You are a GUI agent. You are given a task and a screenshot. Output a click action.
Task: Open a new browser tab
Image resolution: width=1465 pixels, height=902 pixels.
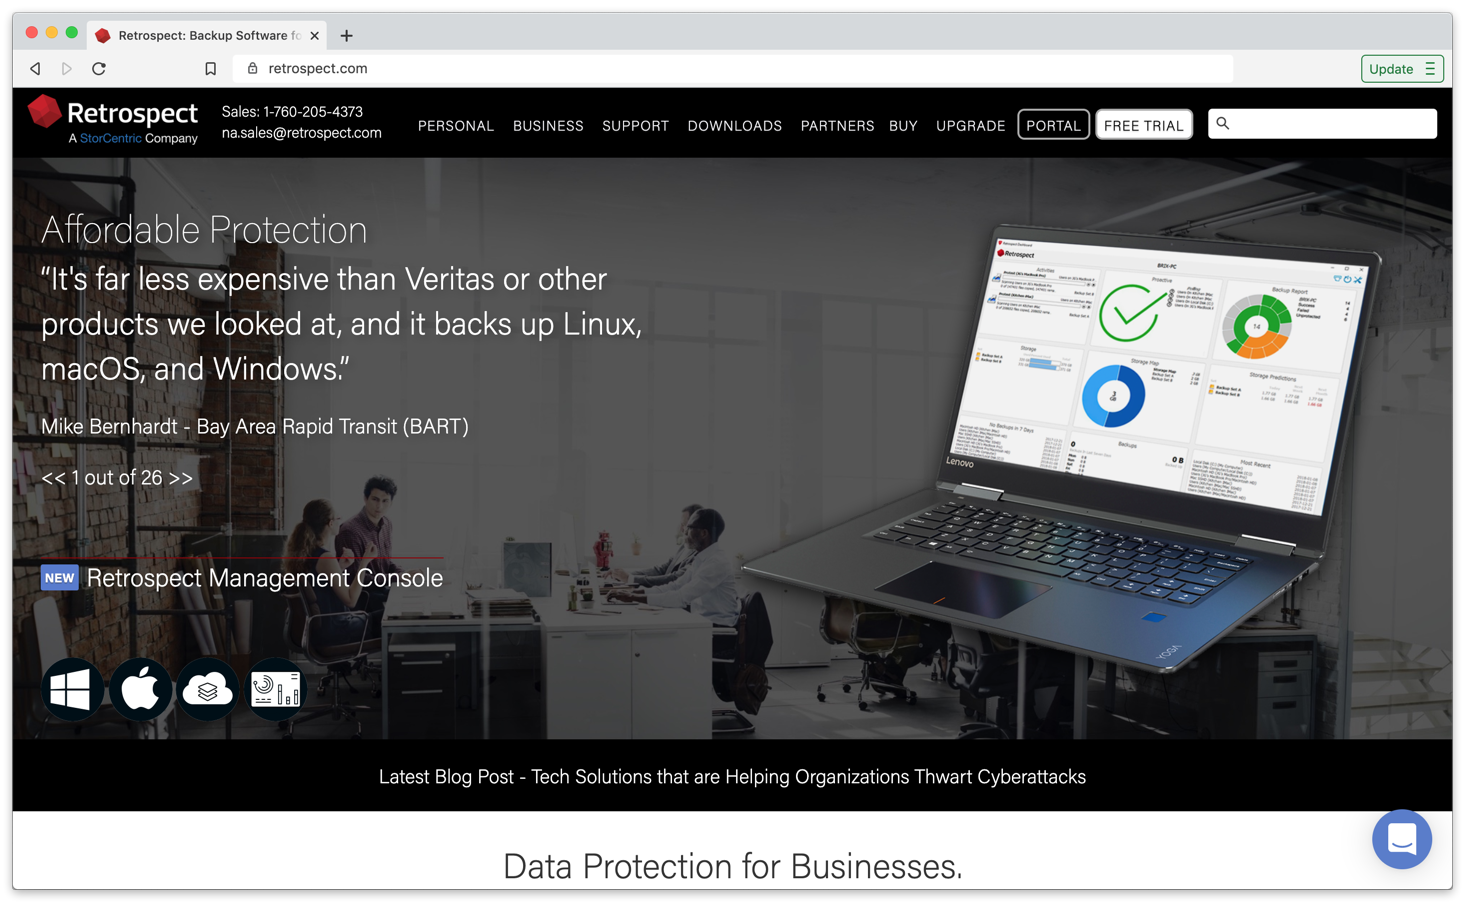coord(346,35)
